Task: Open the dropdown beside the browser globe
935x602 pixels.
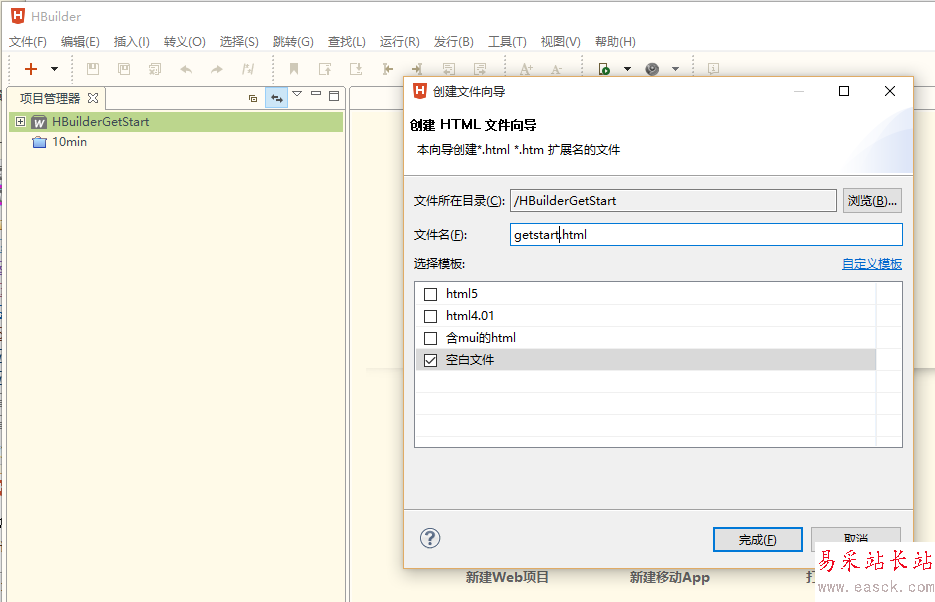Action: [675, 69]
